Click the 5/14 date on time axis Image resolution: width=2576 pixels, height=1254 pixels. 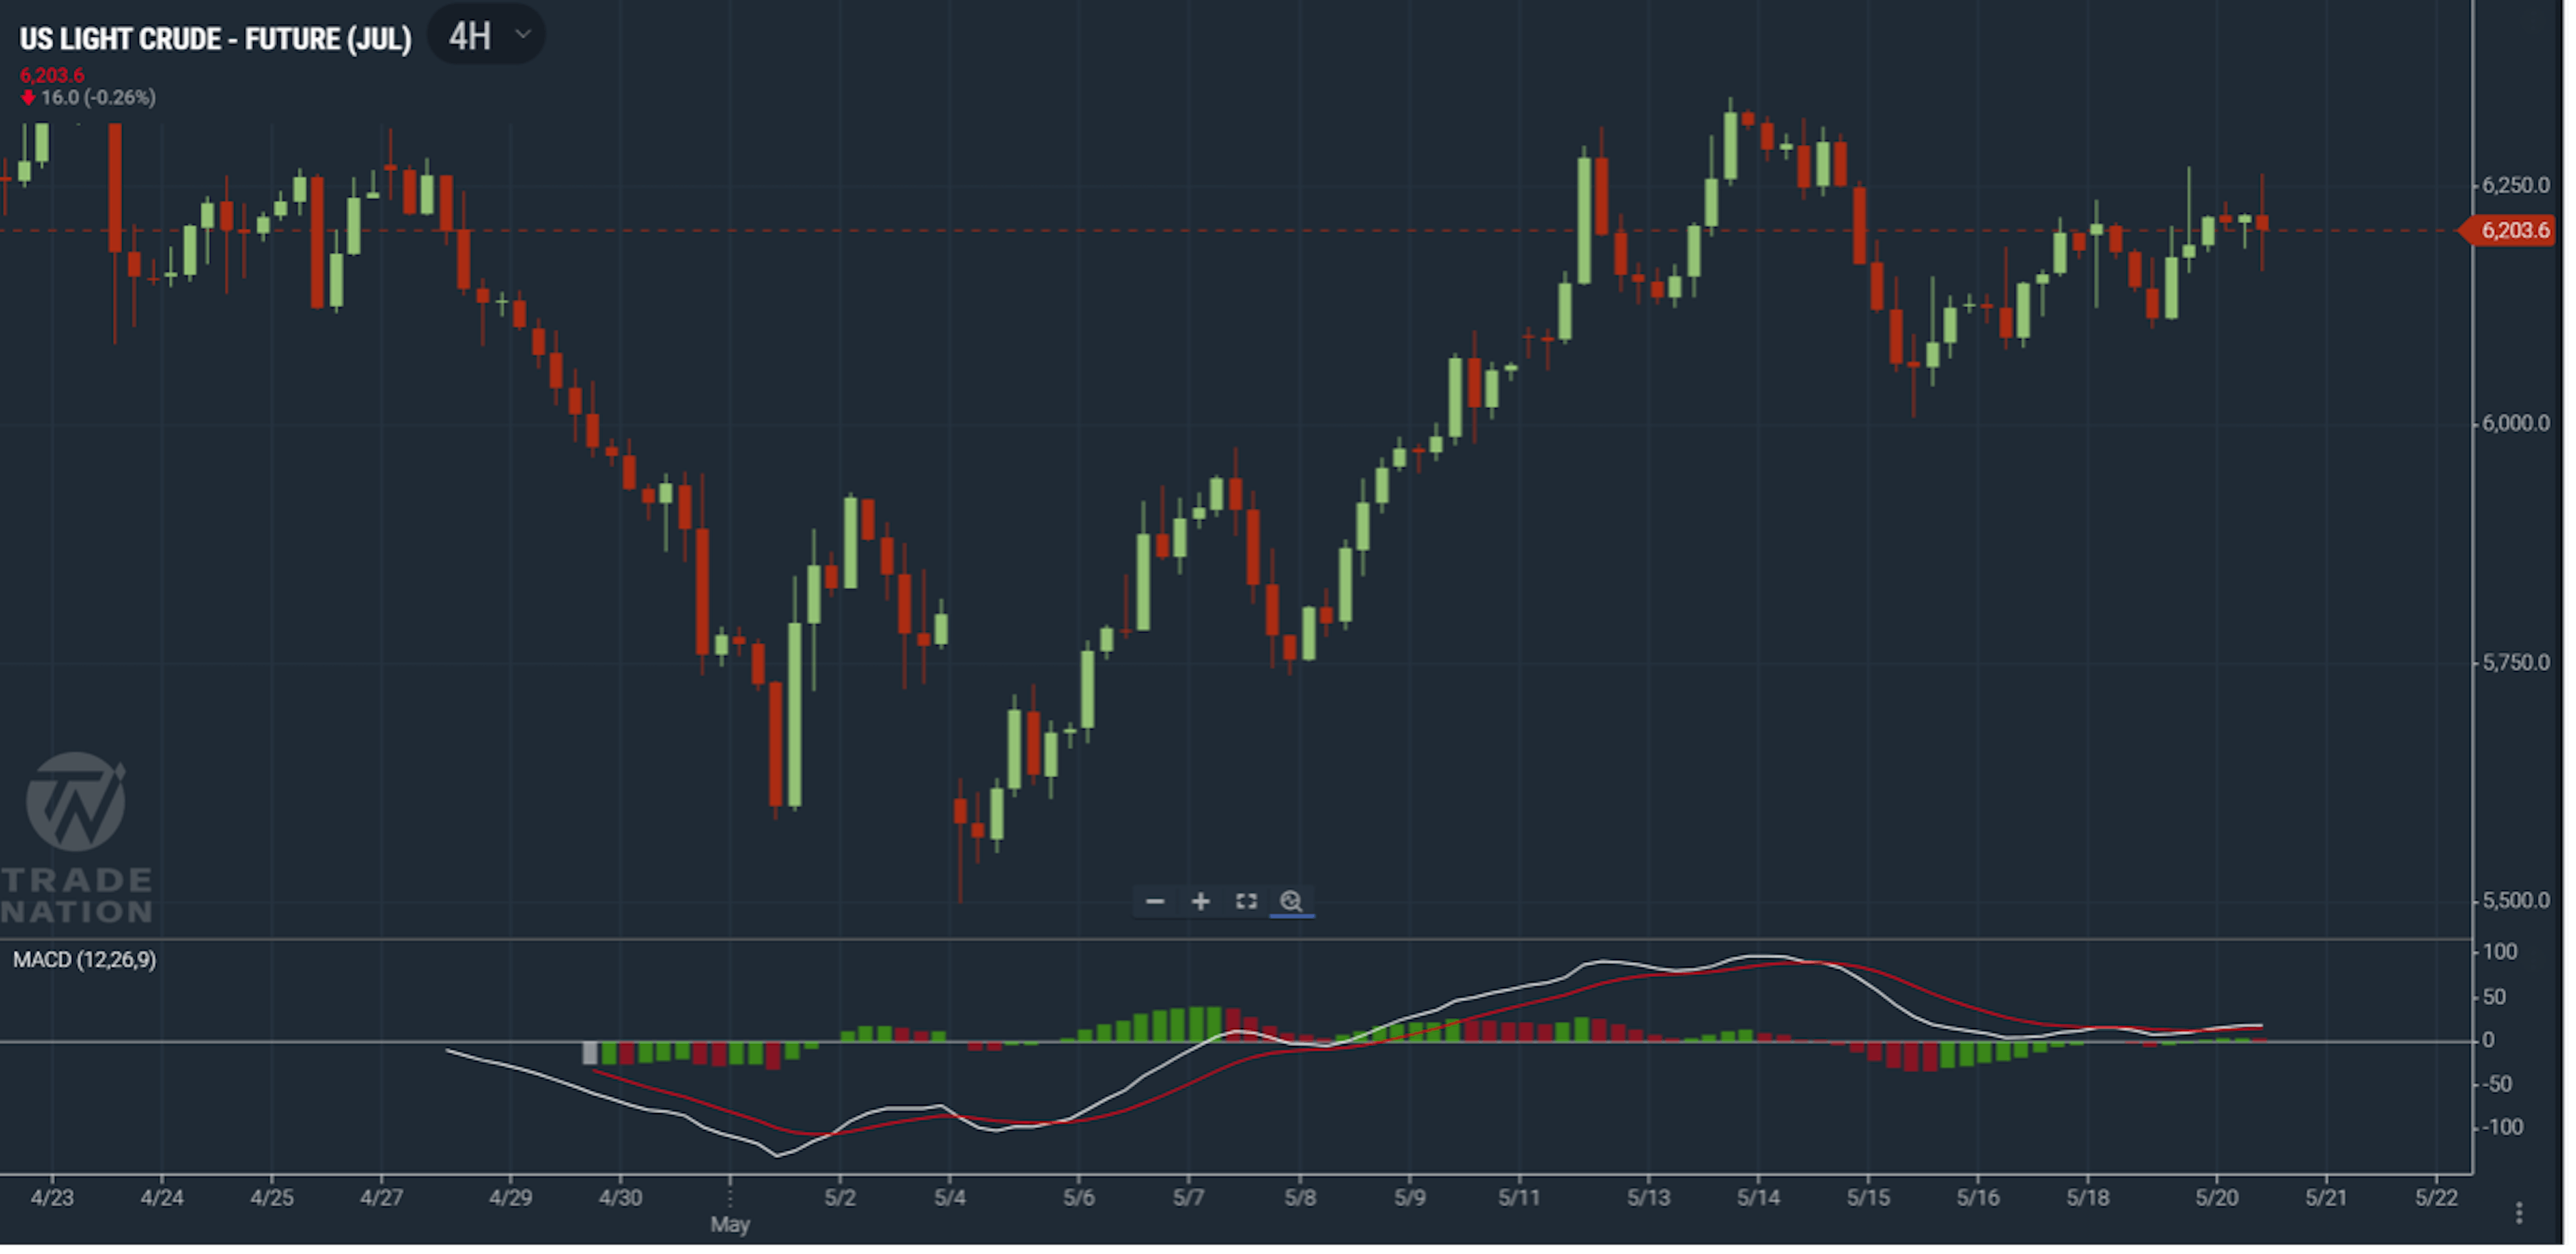[1758, 1198]
